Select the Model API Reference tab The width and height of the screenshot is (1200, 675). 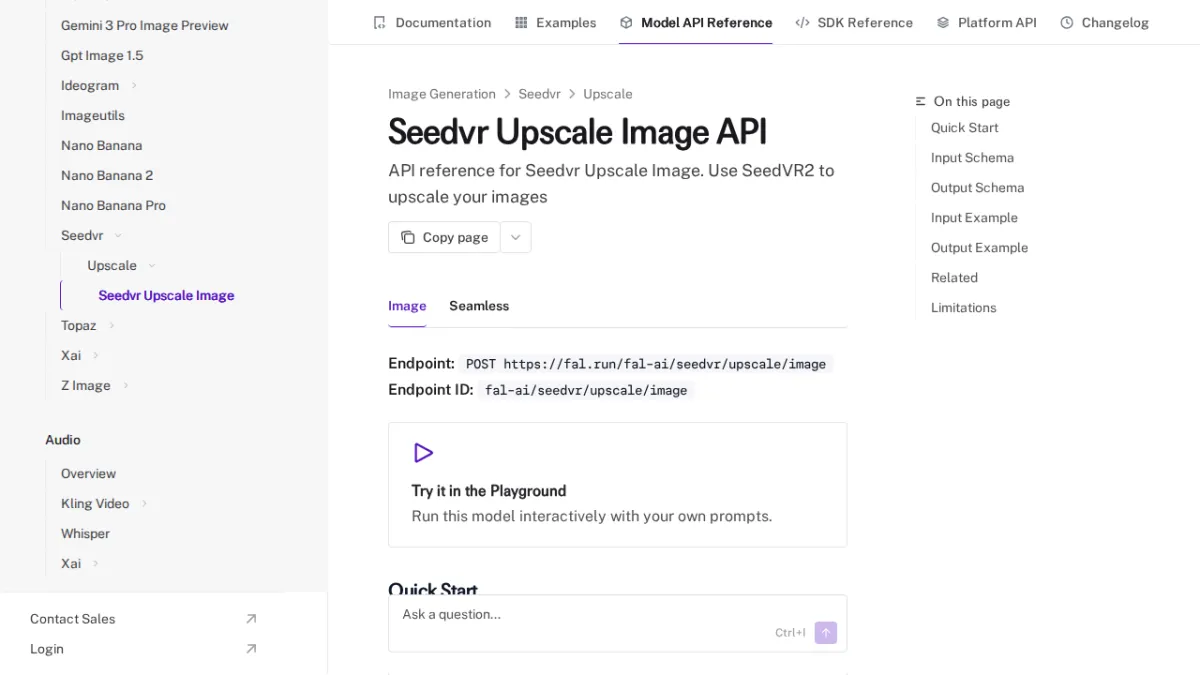tap(696, 22)
